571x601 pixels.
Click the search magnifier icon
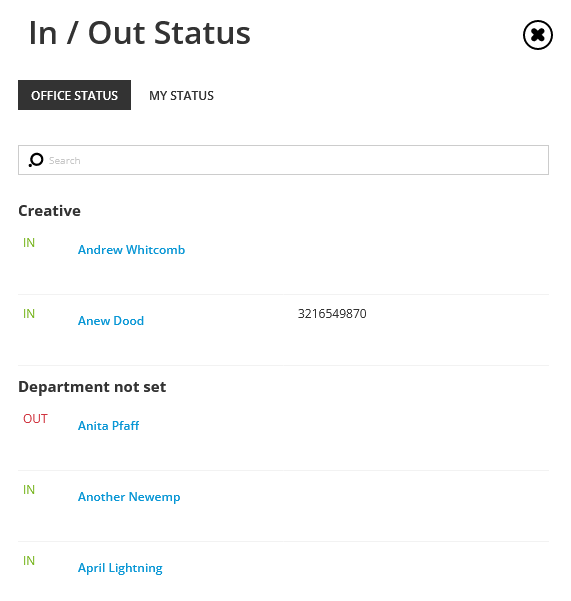[36, 160]
